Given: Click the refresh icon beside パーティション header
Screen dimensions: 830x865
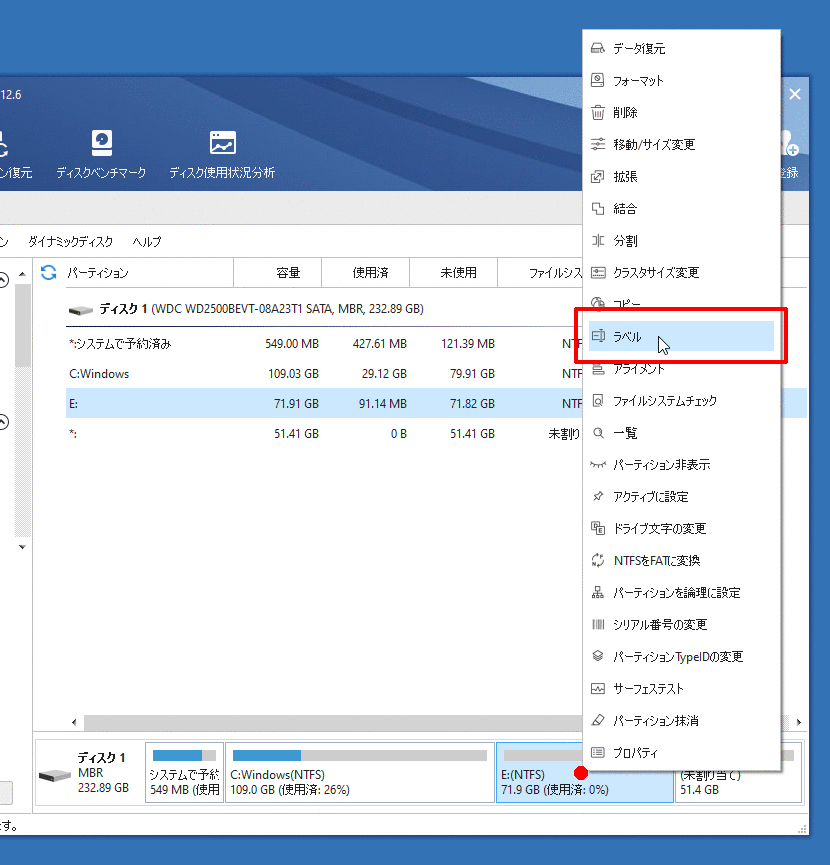Looking at the screenshot, I should click(x=48, y=272).
